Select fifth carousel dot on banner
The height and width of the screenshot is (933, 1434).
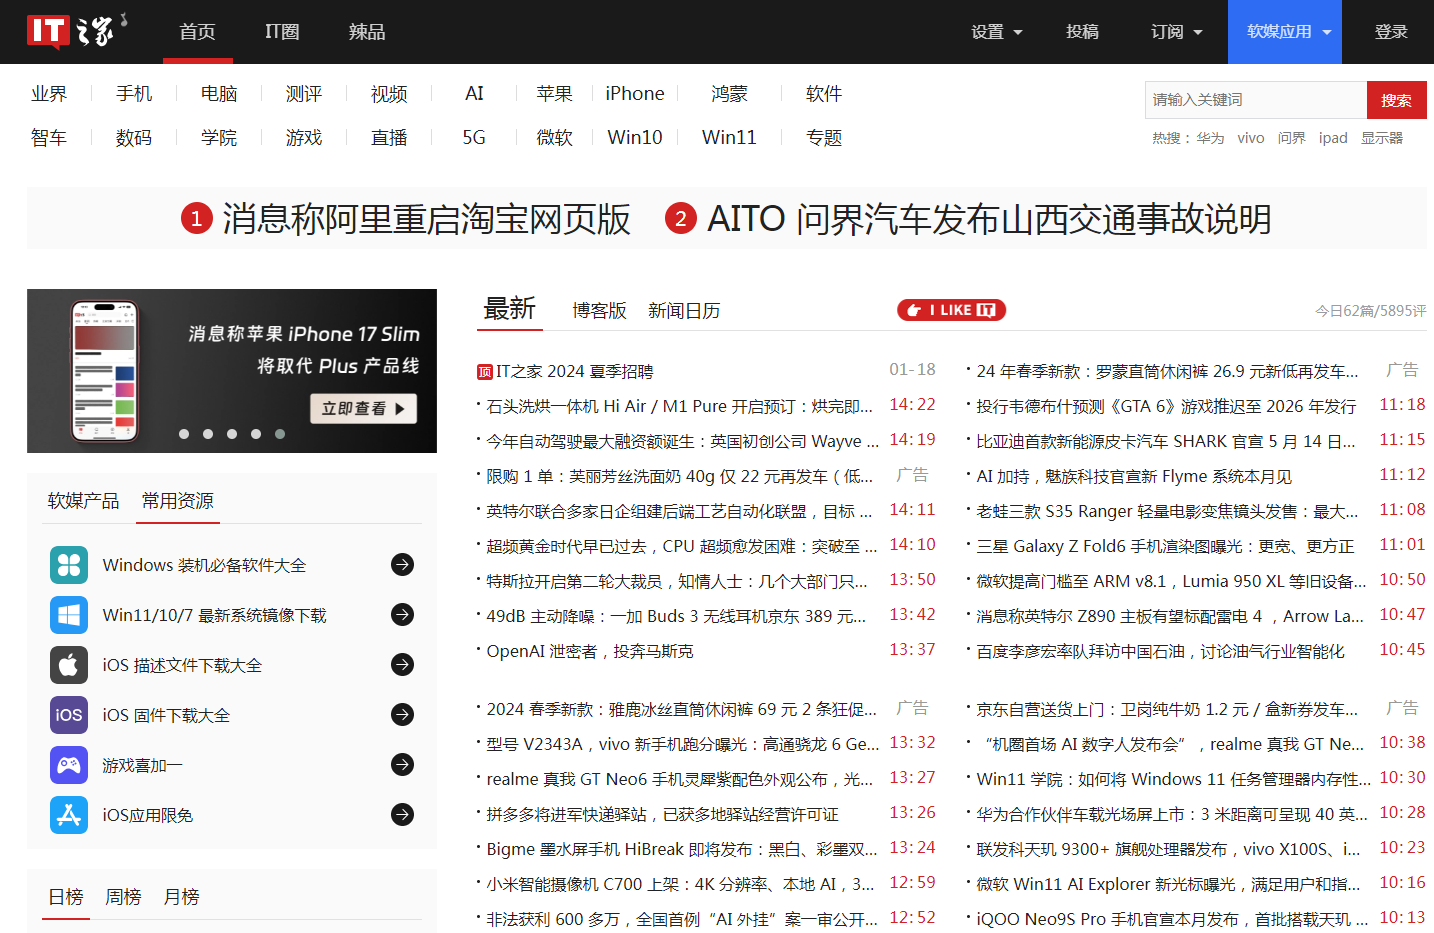(x=280, y=434)
